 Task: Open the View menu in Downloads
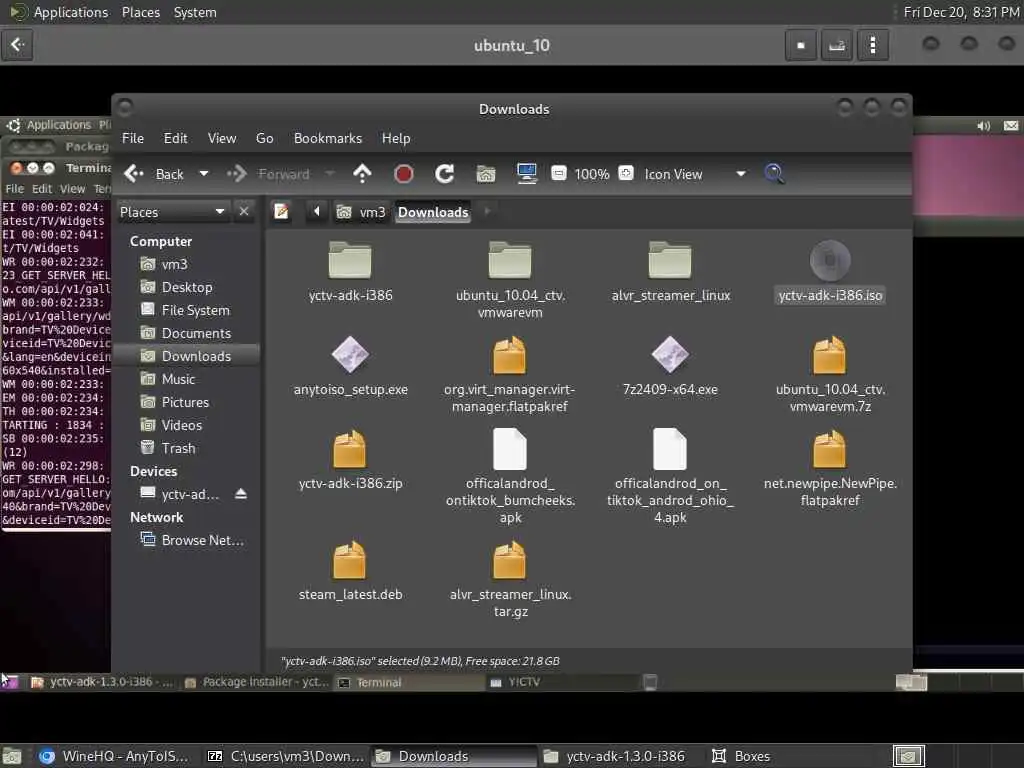(x=222, y=138)
